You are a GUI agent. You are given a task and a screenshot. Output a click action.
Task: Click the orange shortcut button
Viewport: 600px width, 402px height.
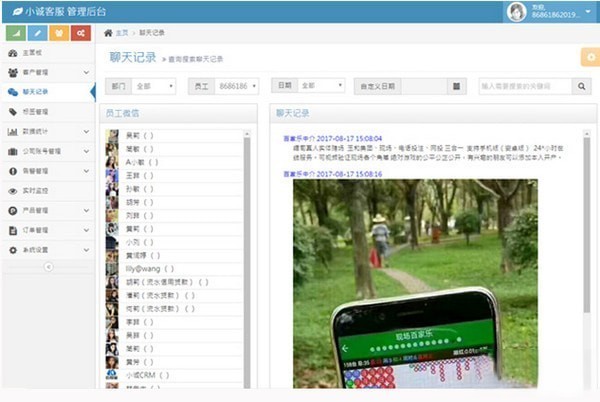(59, 33)
